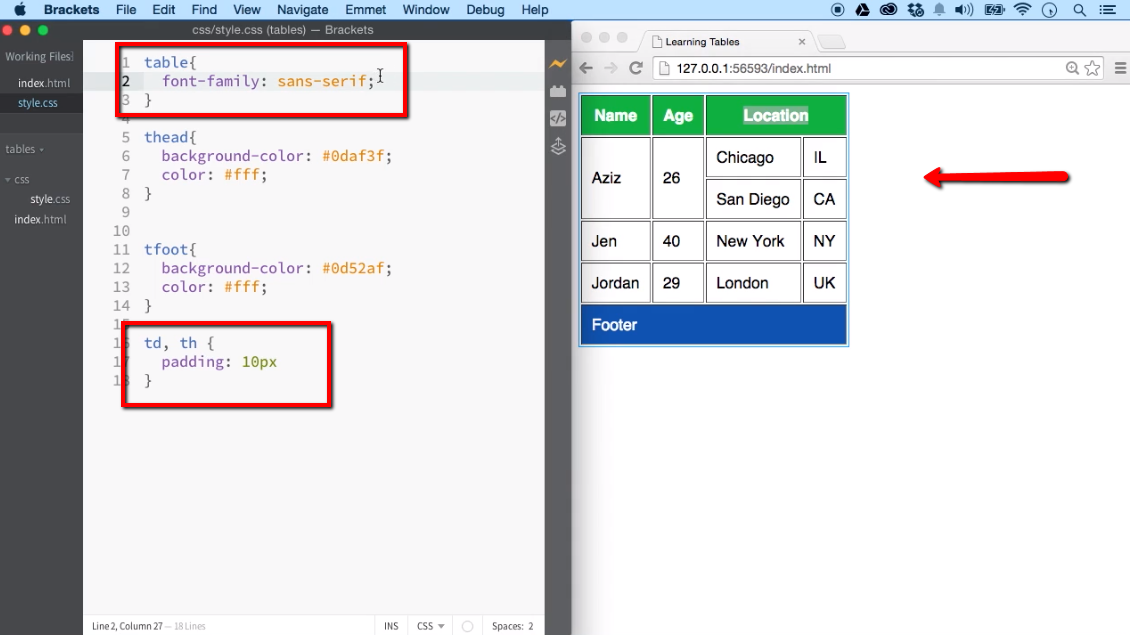Image resolution: width=1130 pixels, height=635 pixels.
Task: Click the Wi-Fi icon in menu bar
Action: pos(1022,10)
